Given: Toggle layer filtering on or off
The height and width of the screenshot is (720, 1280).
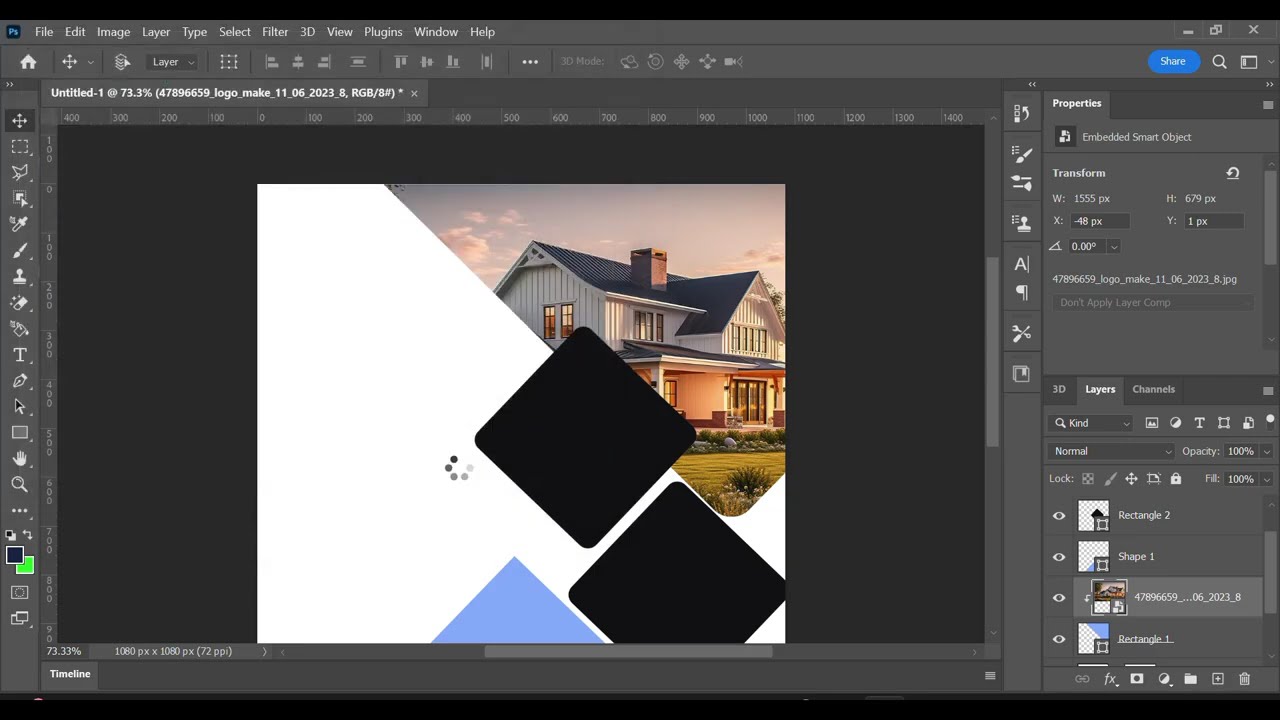Looking at the screenshot, I should [1270, 420].
